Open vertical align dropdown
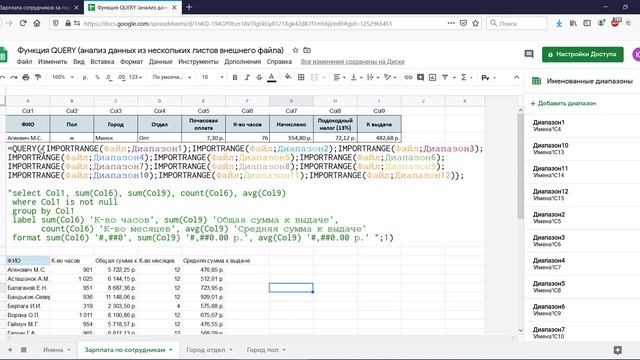Screen dimensions: 640x360 [x=356, y=77]
